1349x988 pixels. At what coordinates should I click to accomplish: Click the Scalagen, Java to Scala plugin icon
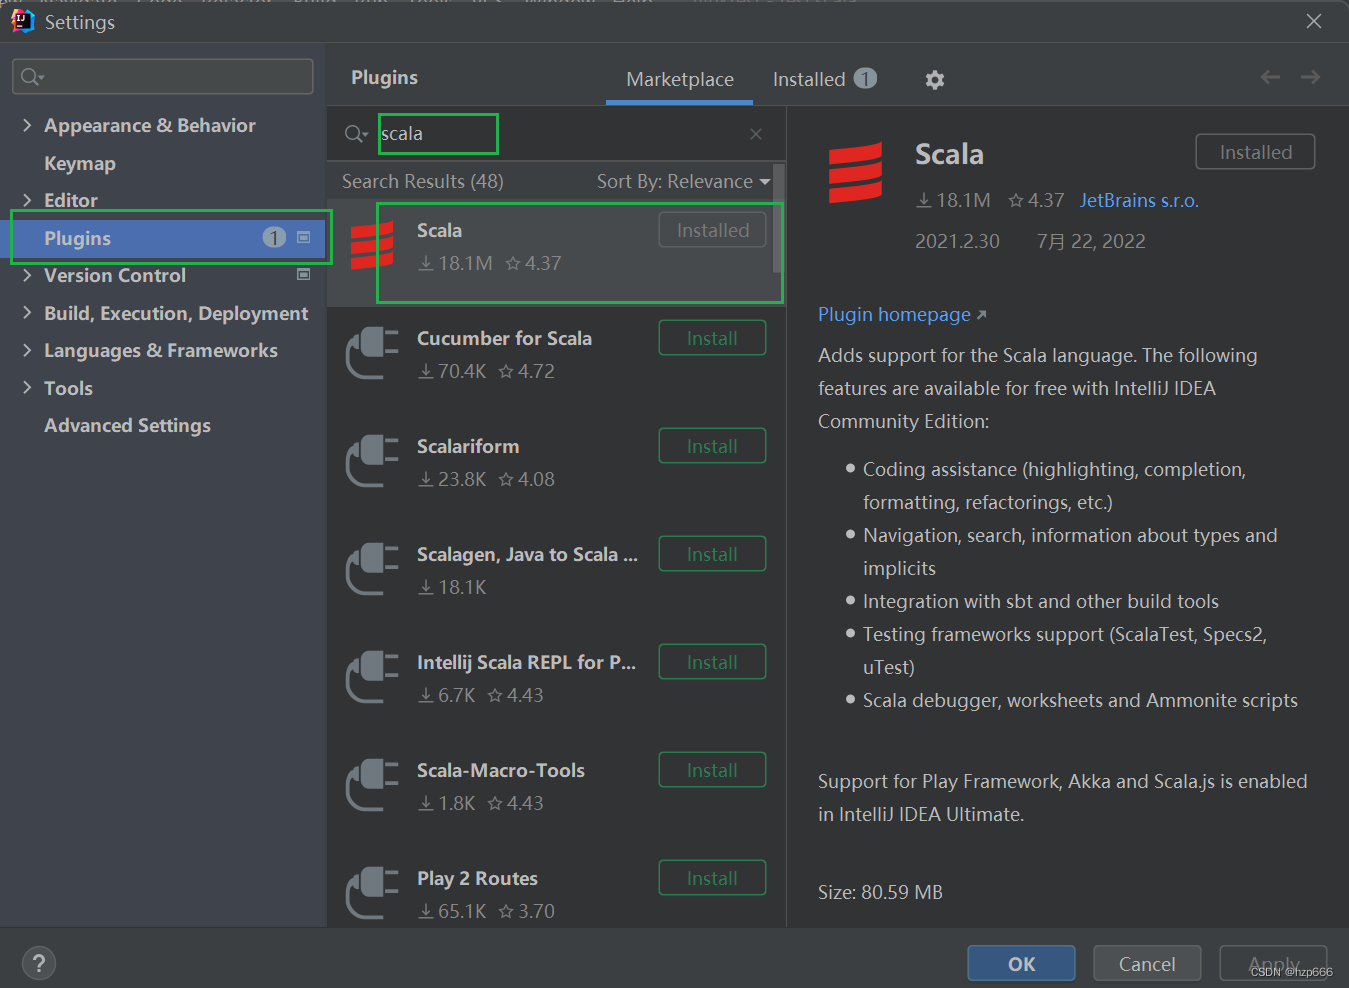pyautogui.click(x=372, y=569)
